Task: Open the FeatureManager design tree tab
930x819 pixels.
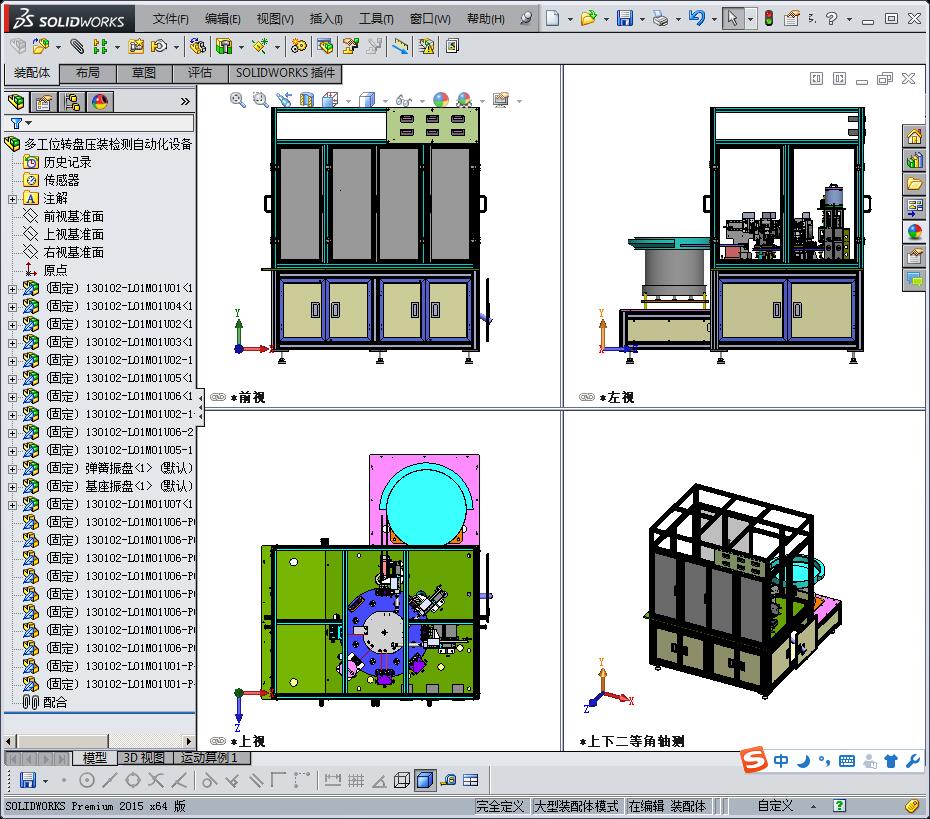Action: coord(17,102)
